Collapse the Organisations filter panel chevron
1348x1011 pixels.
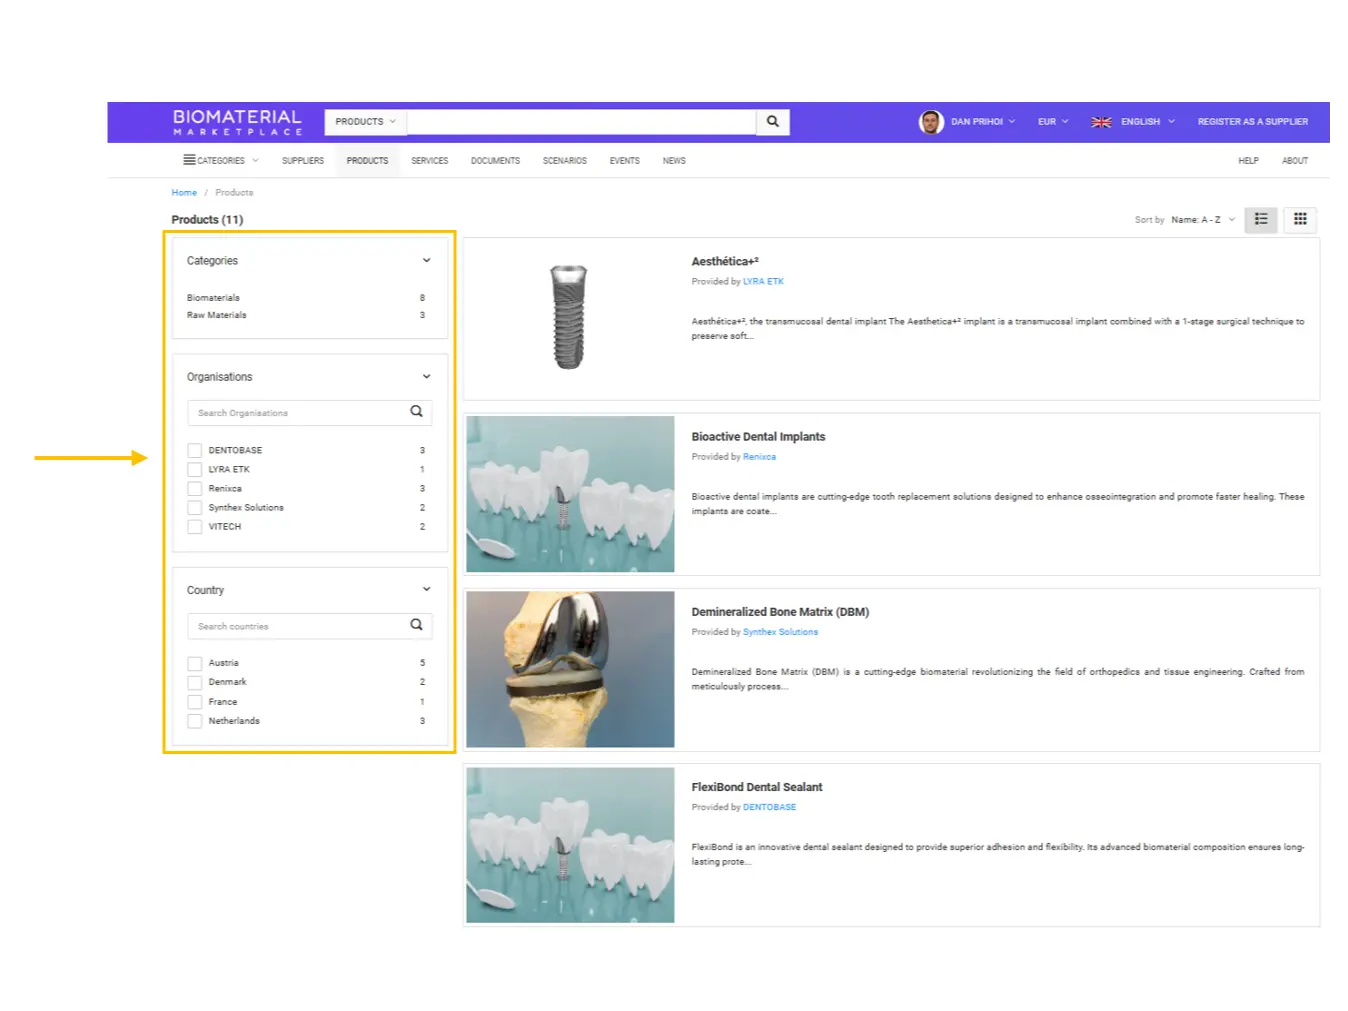[x=426, y=377]
